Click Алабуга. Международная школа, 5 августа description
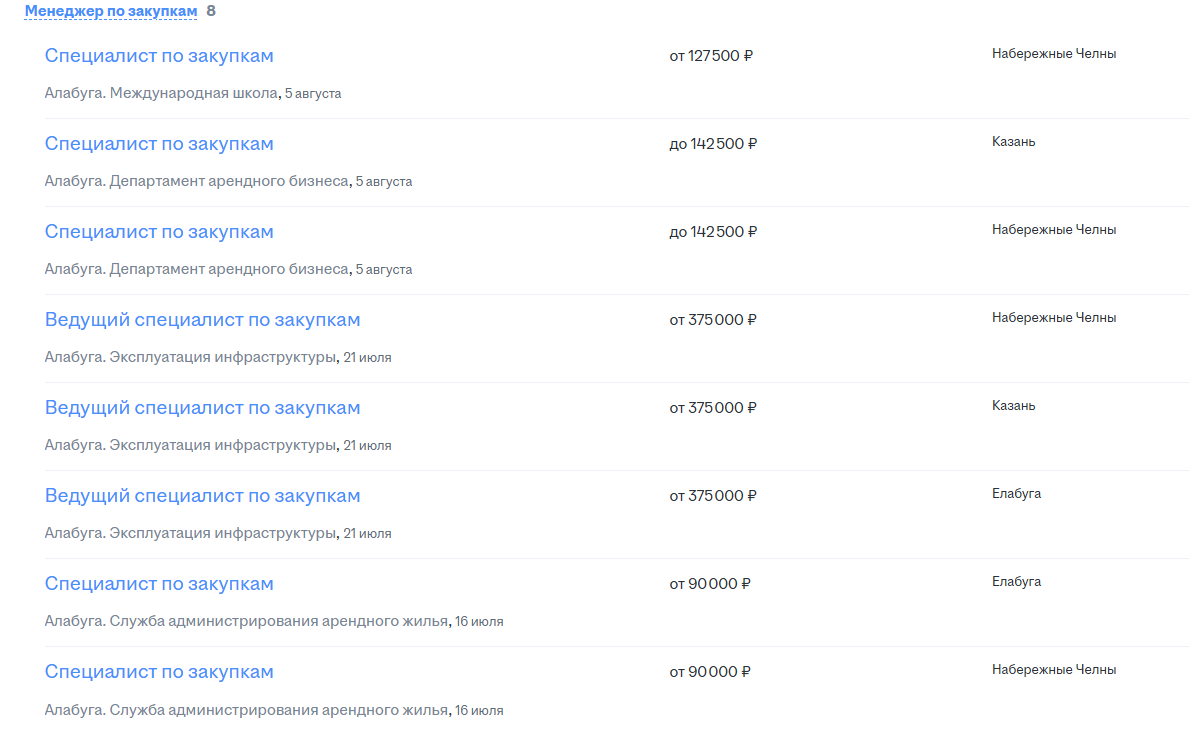Screen dimensions: 1189x735 (193, 94)
